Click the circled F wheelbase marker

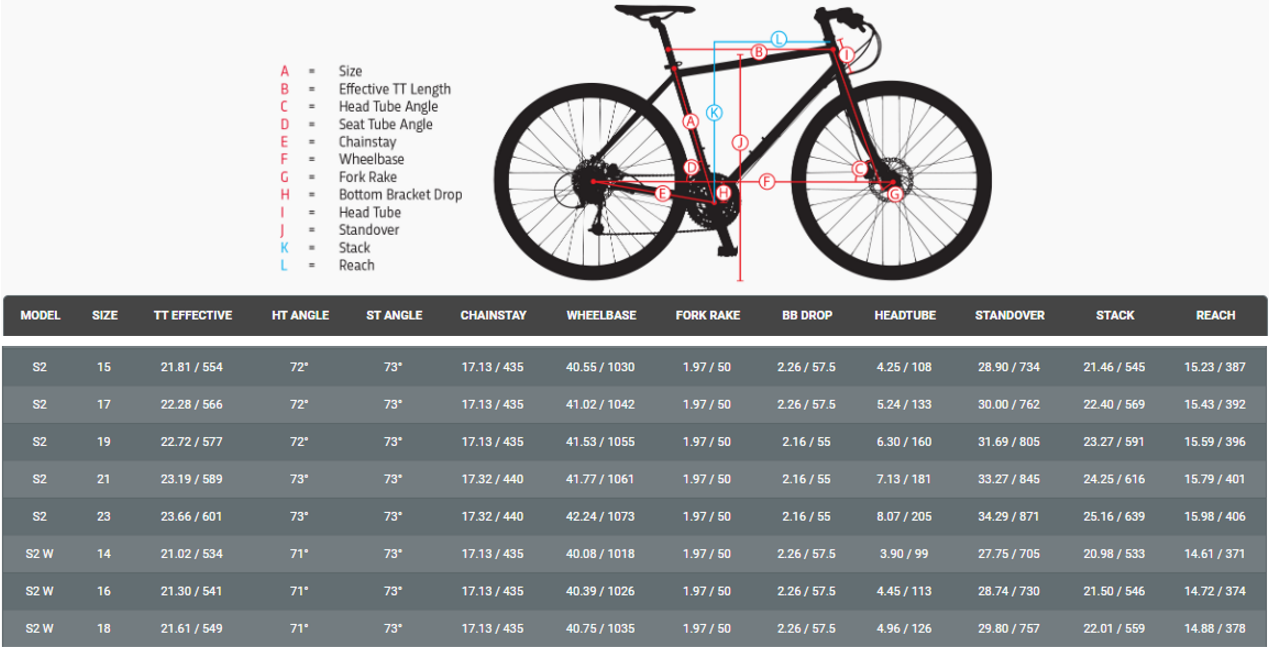767,182
